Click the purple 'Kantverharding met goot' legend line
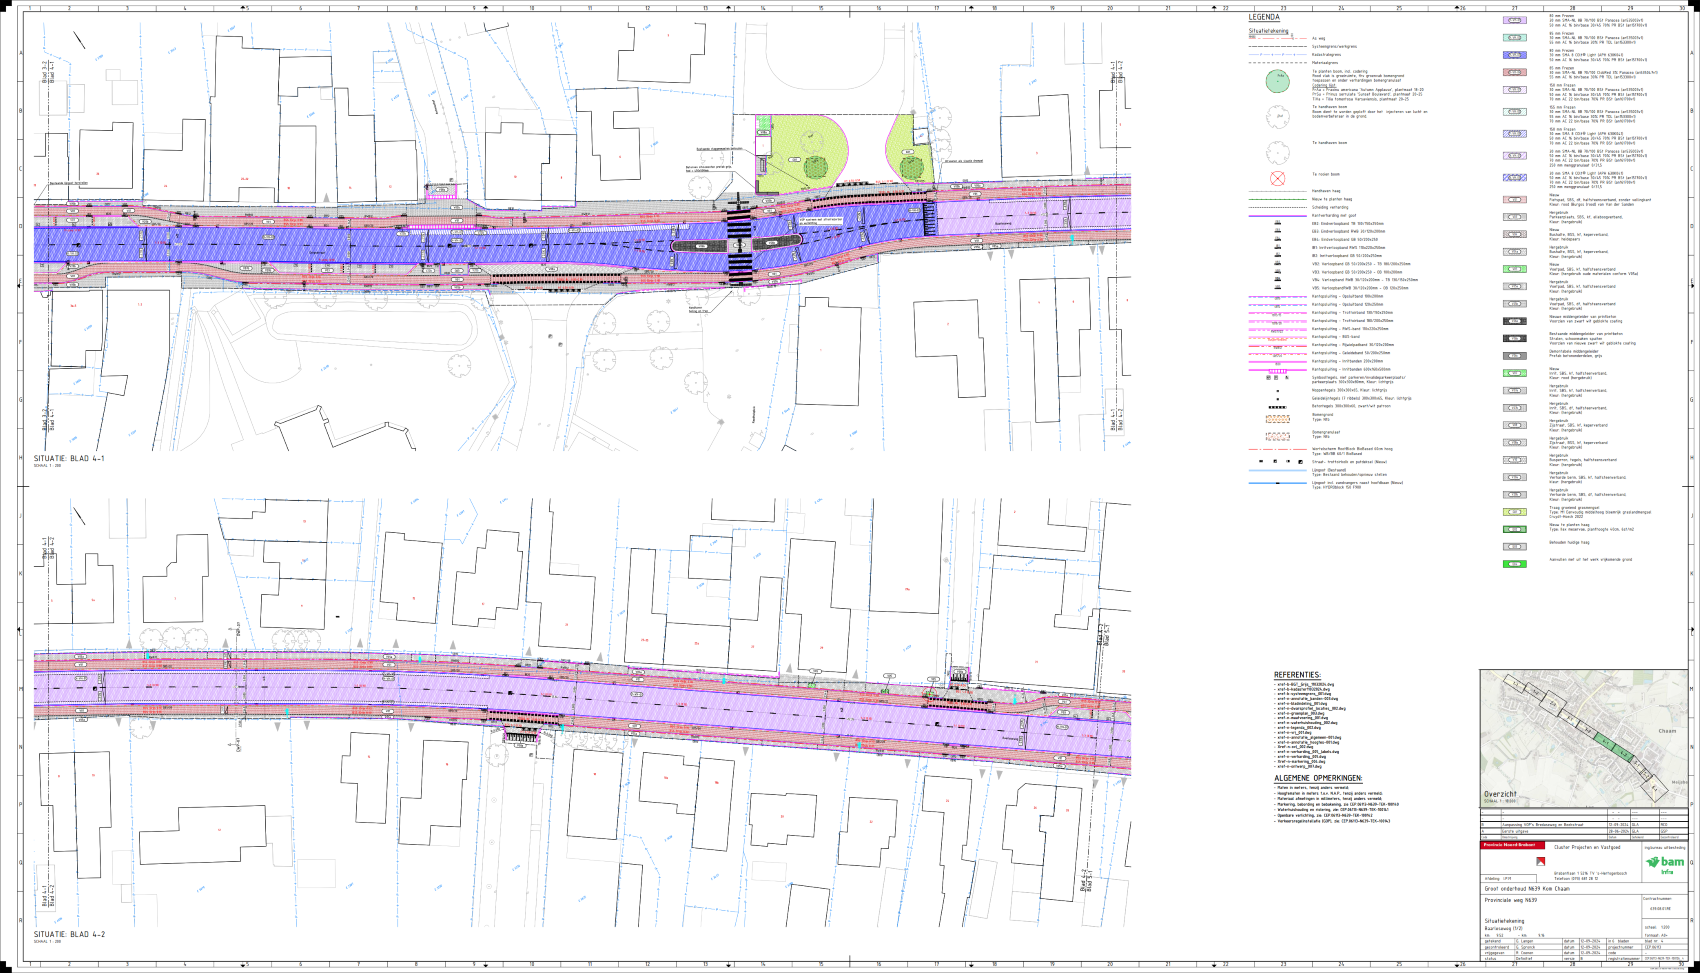This screenshot has width=1700, height=973. (1277, 215)
